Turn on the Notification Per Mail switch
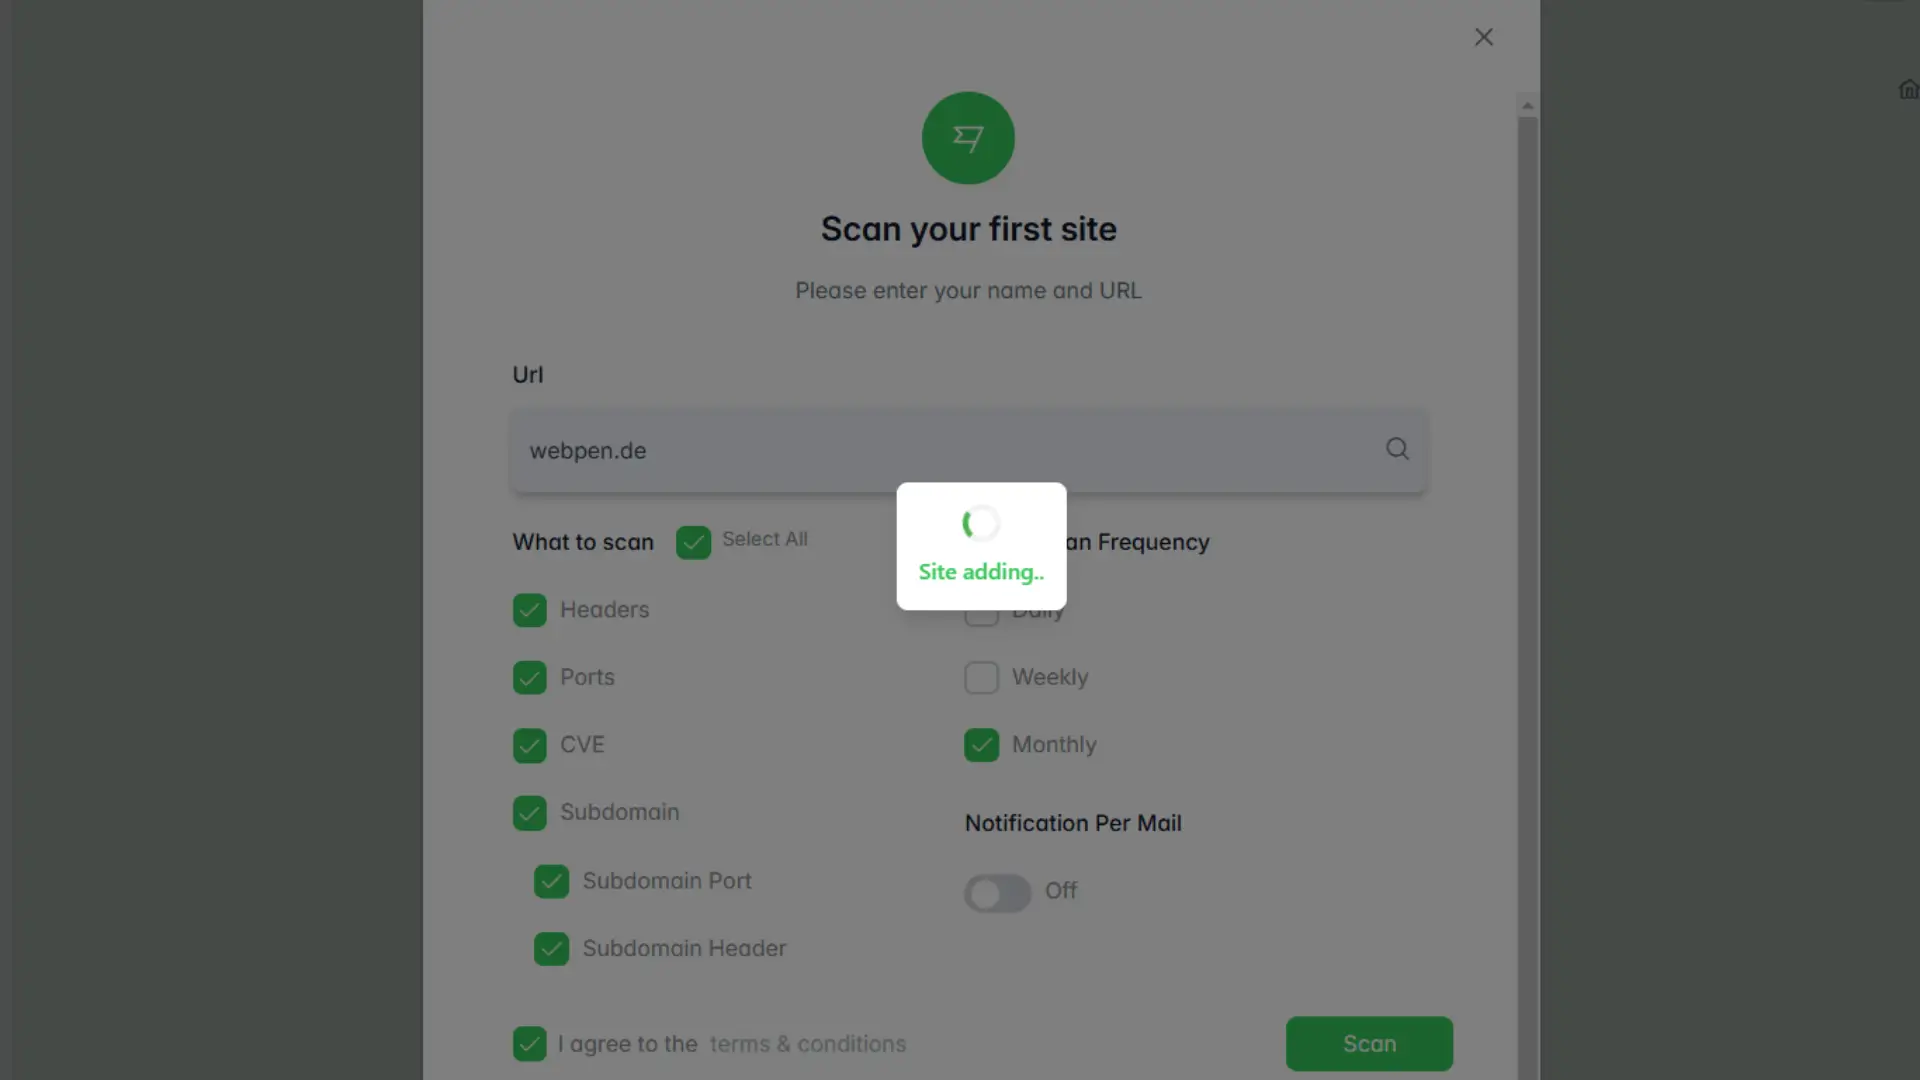The height and width of the screenshot is (1080, 1920). 997,892
